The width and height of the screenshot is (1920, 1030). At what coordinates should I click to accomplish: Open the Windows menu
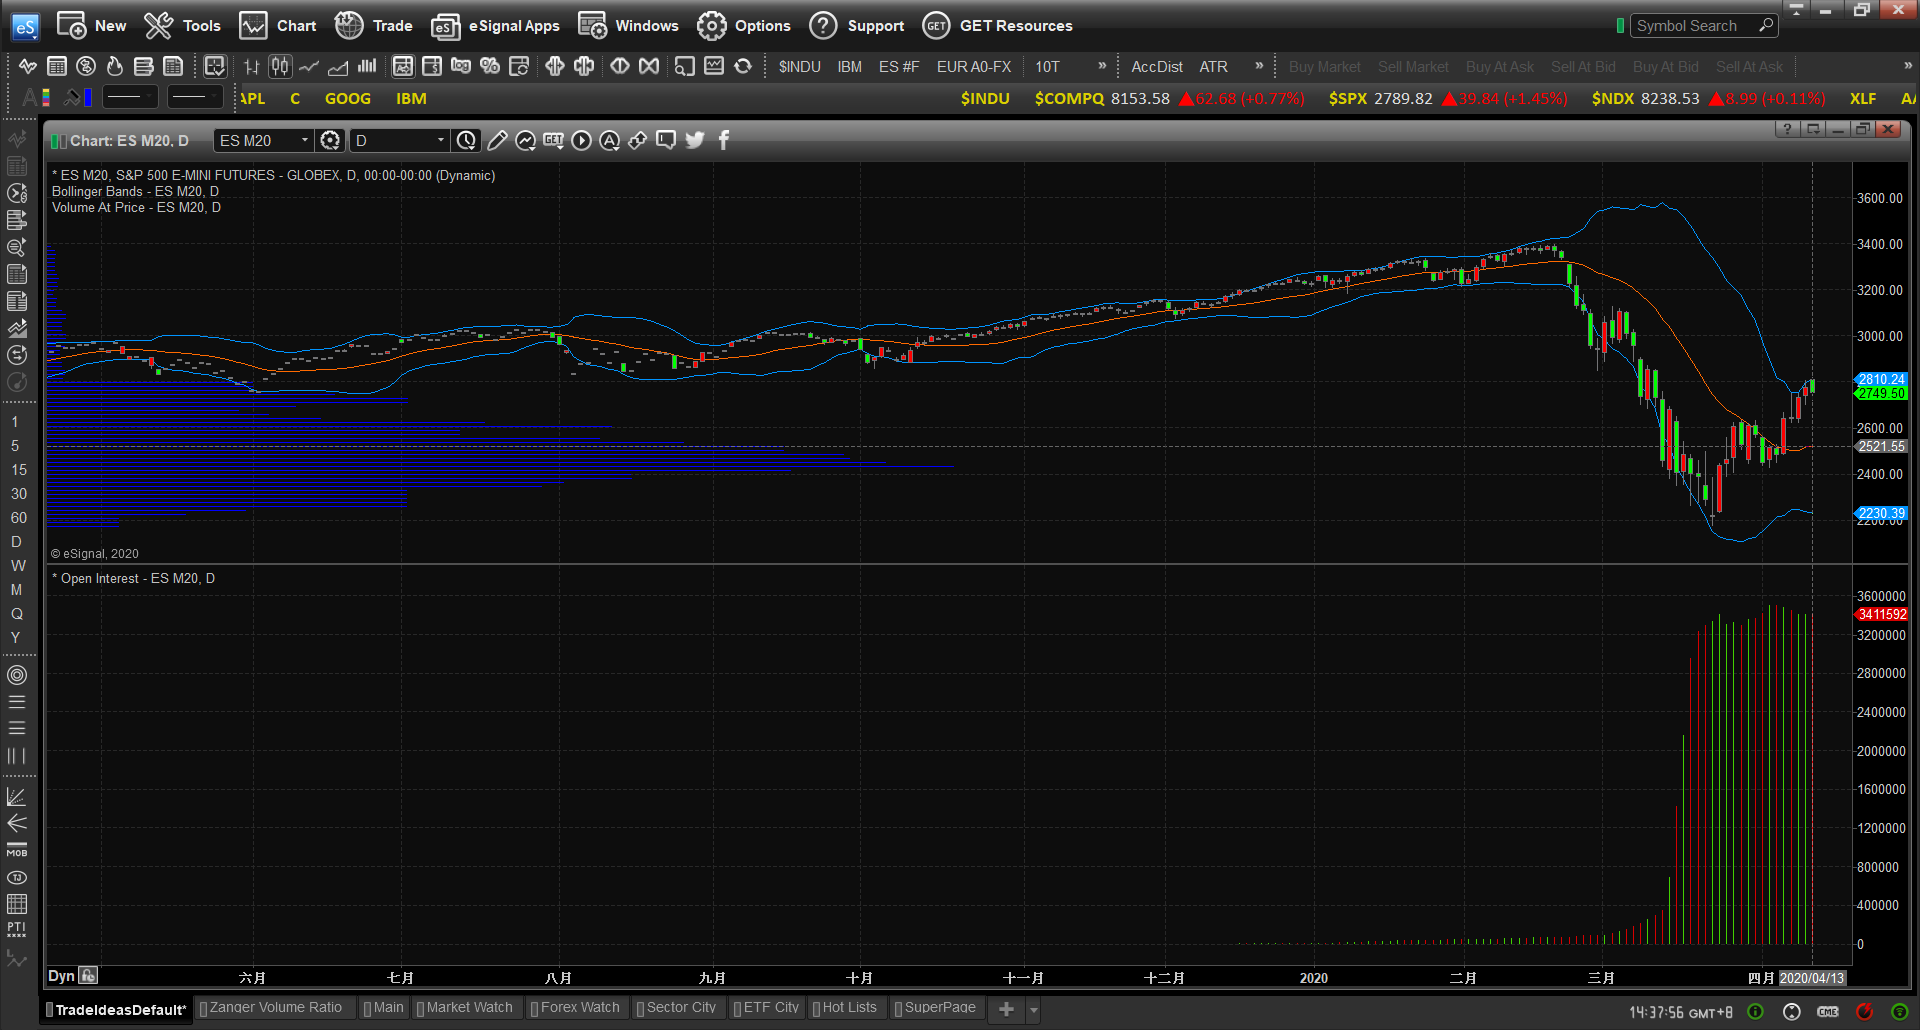click(x=629, y=26)
